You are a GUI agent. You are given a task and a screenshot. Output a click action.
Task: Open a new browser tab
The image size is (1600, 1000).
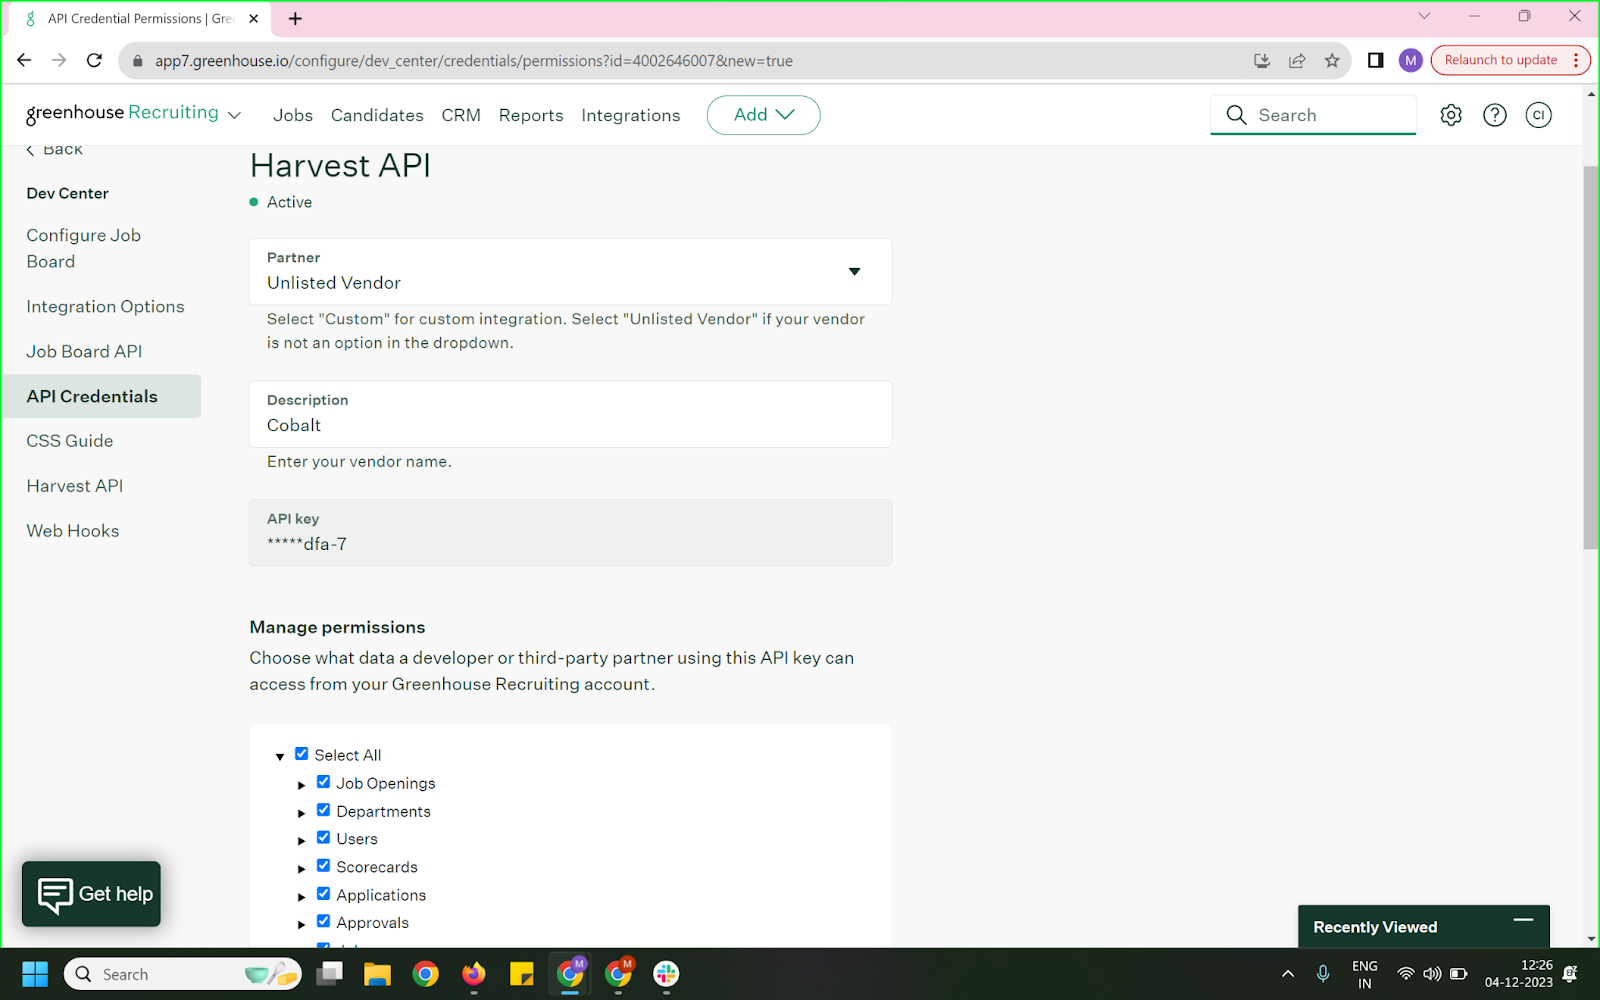click(x=295, y=18)
